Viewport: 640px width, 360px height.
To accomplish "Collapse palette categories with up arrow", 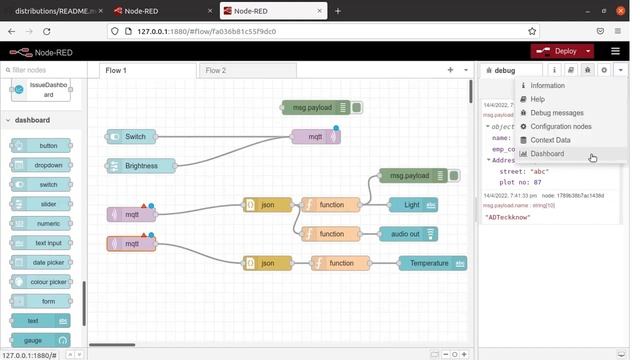I will coord(70,355).
